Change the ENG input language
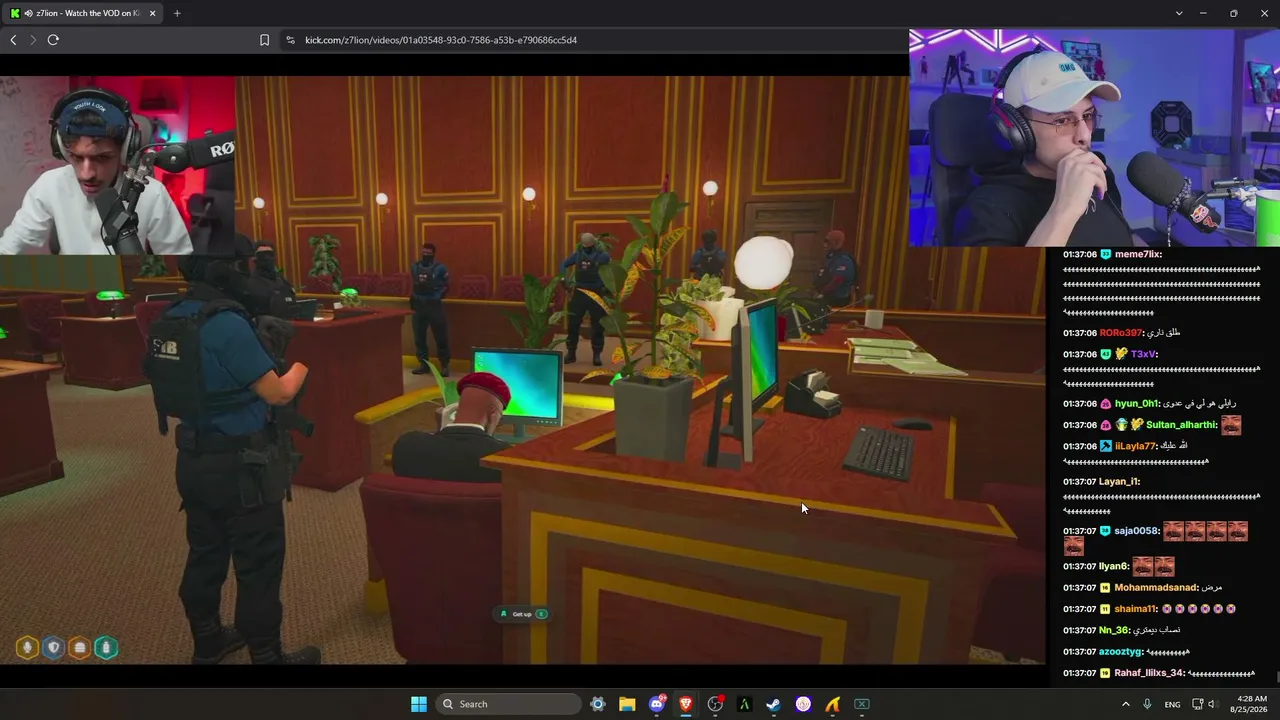Viewport: 1280px width, 720px height. (1172, 704)
